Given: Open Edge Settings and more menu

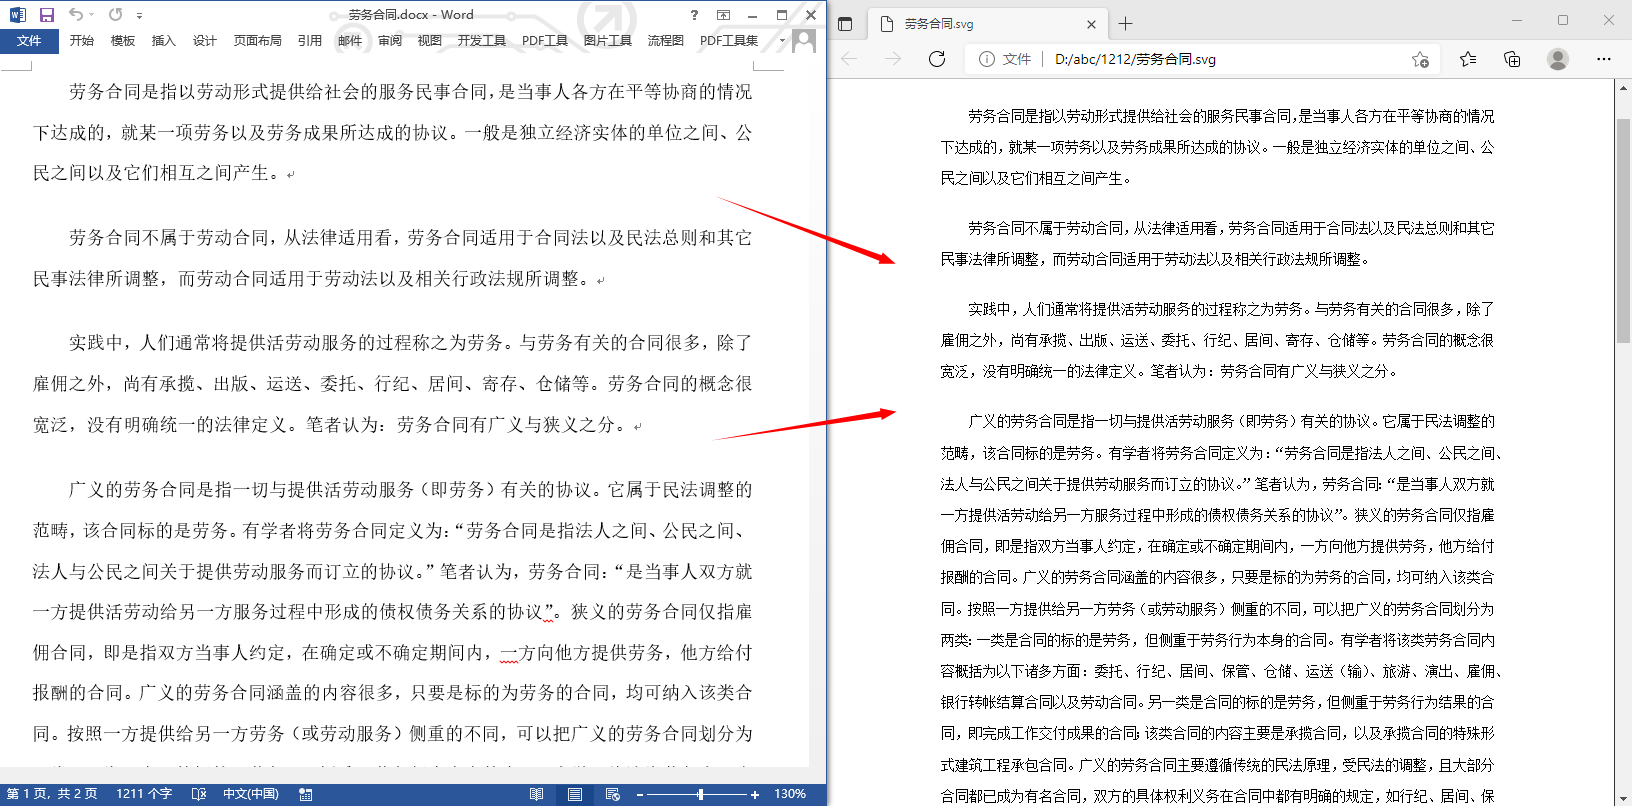Looking at the screenshot, I should tap(1604, 59).
